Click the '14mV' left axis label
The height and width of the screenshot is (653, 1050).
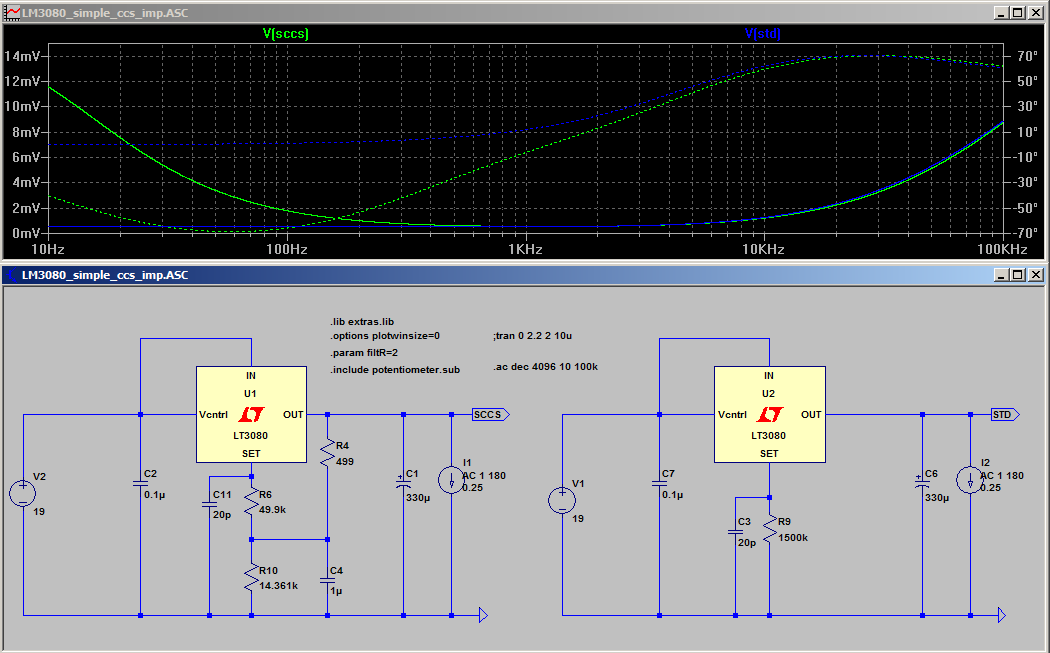point(22,56)
